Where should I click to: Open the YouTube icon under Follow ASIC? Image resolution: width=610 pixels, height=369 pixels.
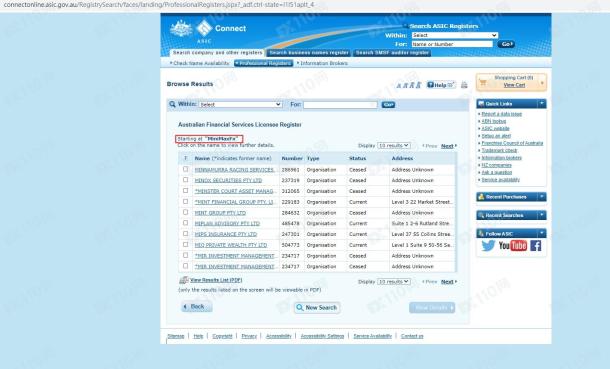point(513,245)
